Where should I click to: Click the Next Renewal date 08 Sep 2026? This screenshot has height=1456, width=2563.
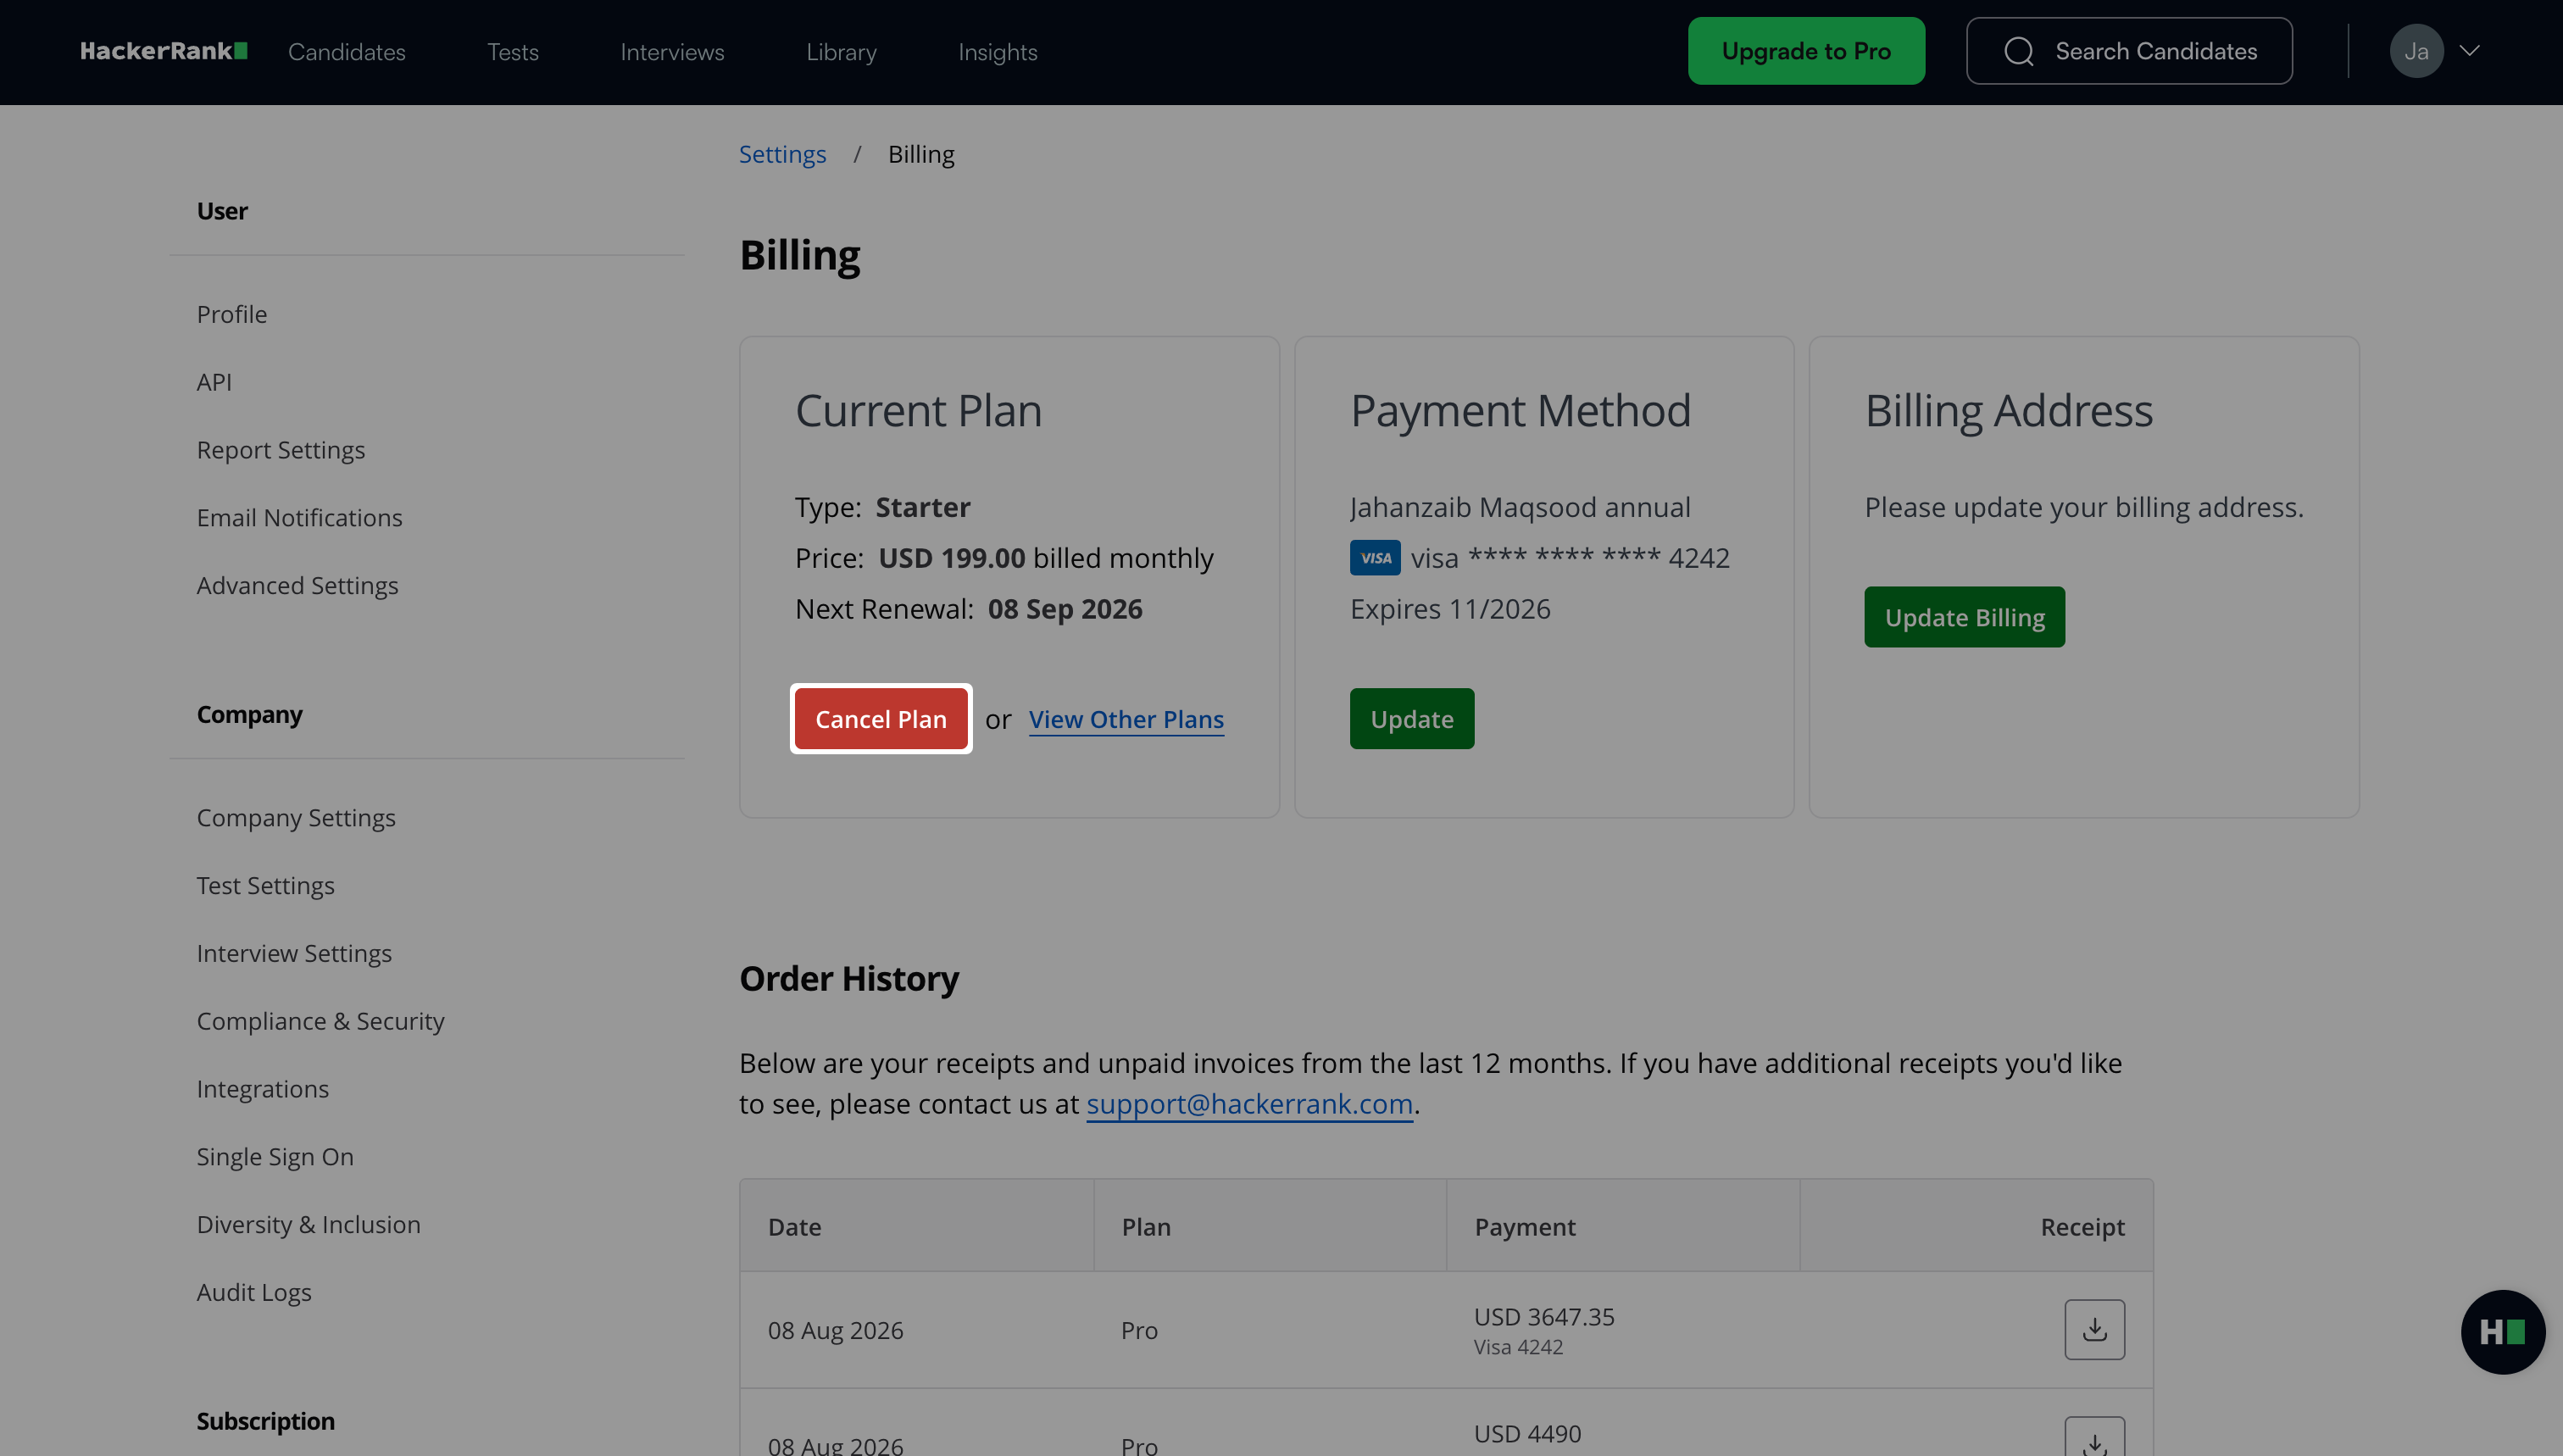1065,609
